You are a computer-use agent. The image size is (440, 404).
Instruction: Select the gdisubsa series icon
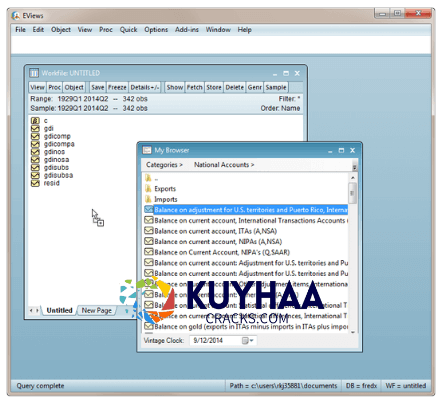pos(35,175)
